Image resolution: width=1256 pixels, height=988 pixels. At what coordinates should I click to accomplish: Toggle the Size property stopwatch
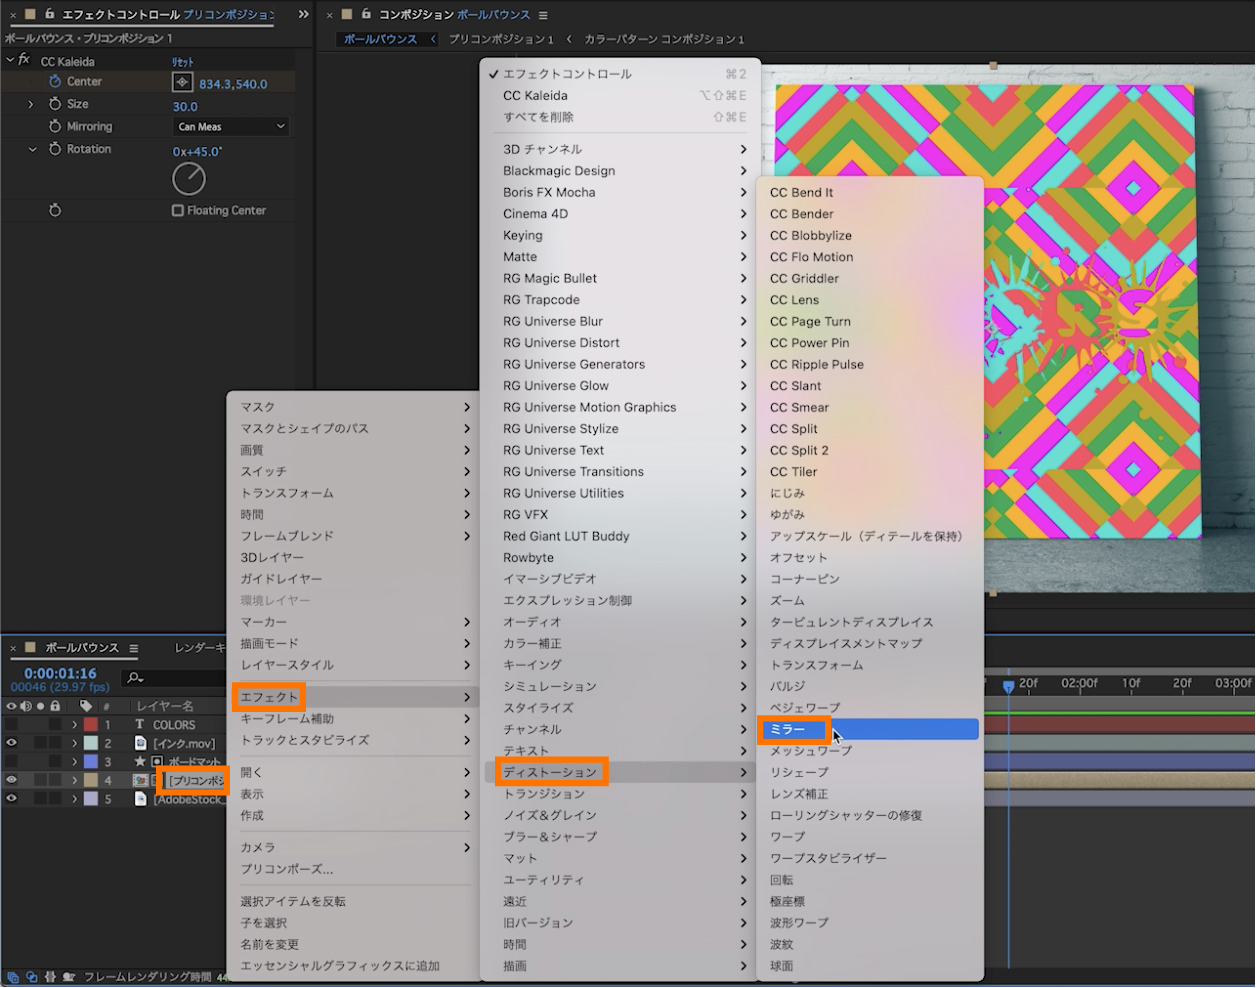(x=55, y=104)
